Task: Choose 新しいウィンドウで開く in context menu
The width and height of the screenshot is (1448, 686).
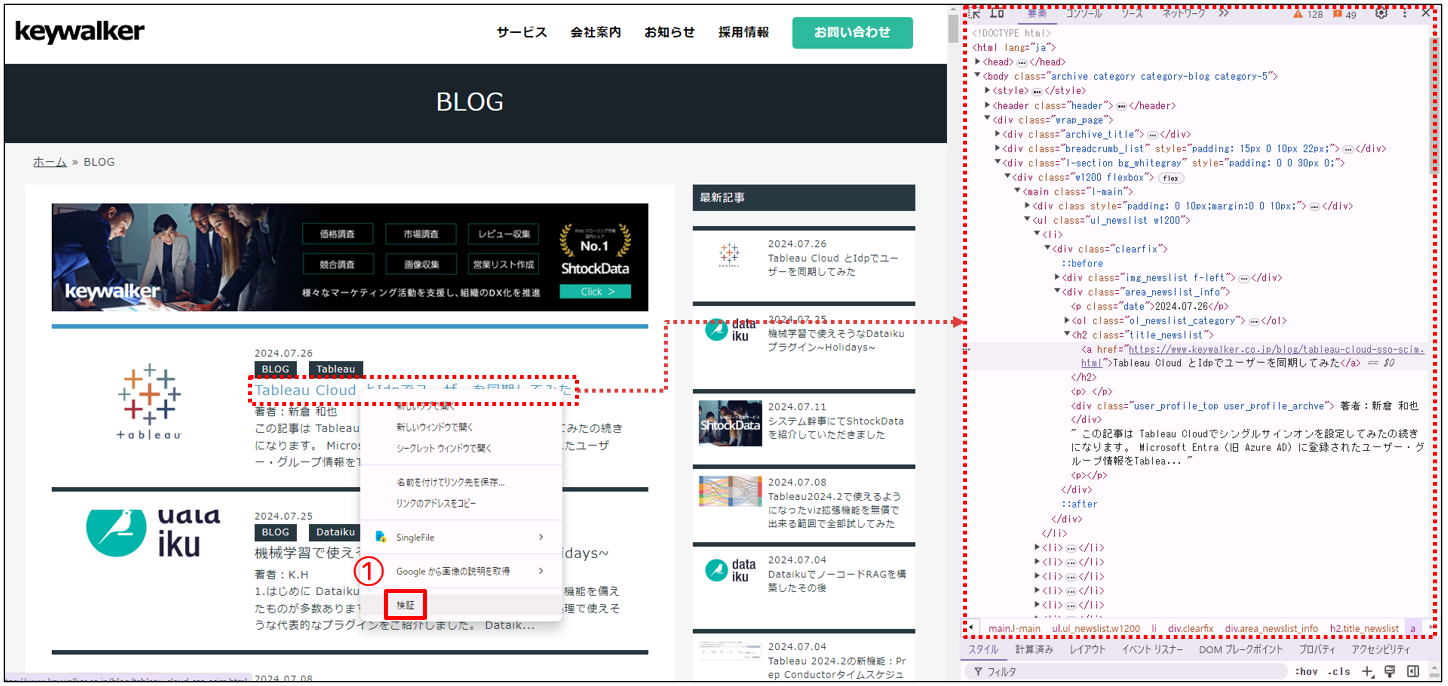Action: click(437, 428)
